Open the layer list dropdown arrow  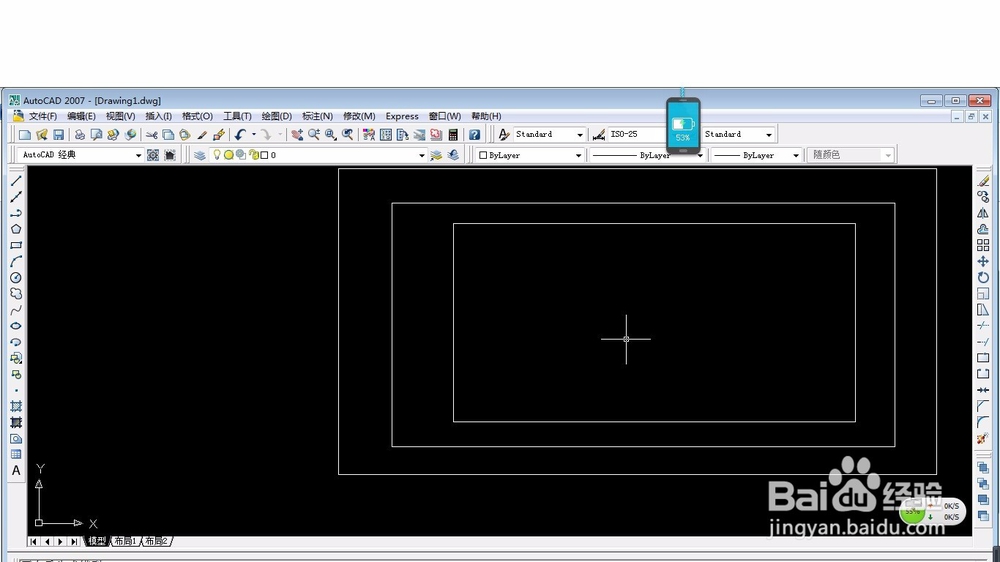coord(422,155)
